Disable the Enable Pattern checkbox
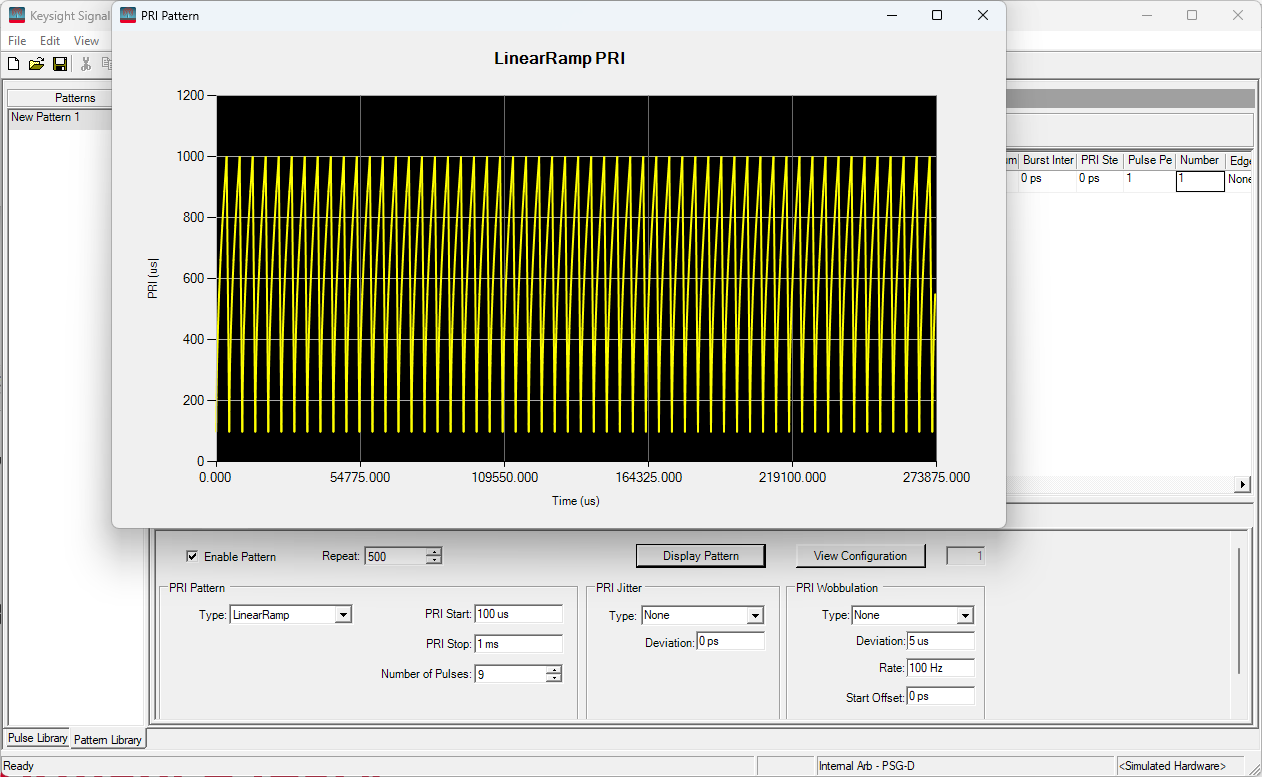Viewport: 1262px width, 777px height. pos(193,556)
